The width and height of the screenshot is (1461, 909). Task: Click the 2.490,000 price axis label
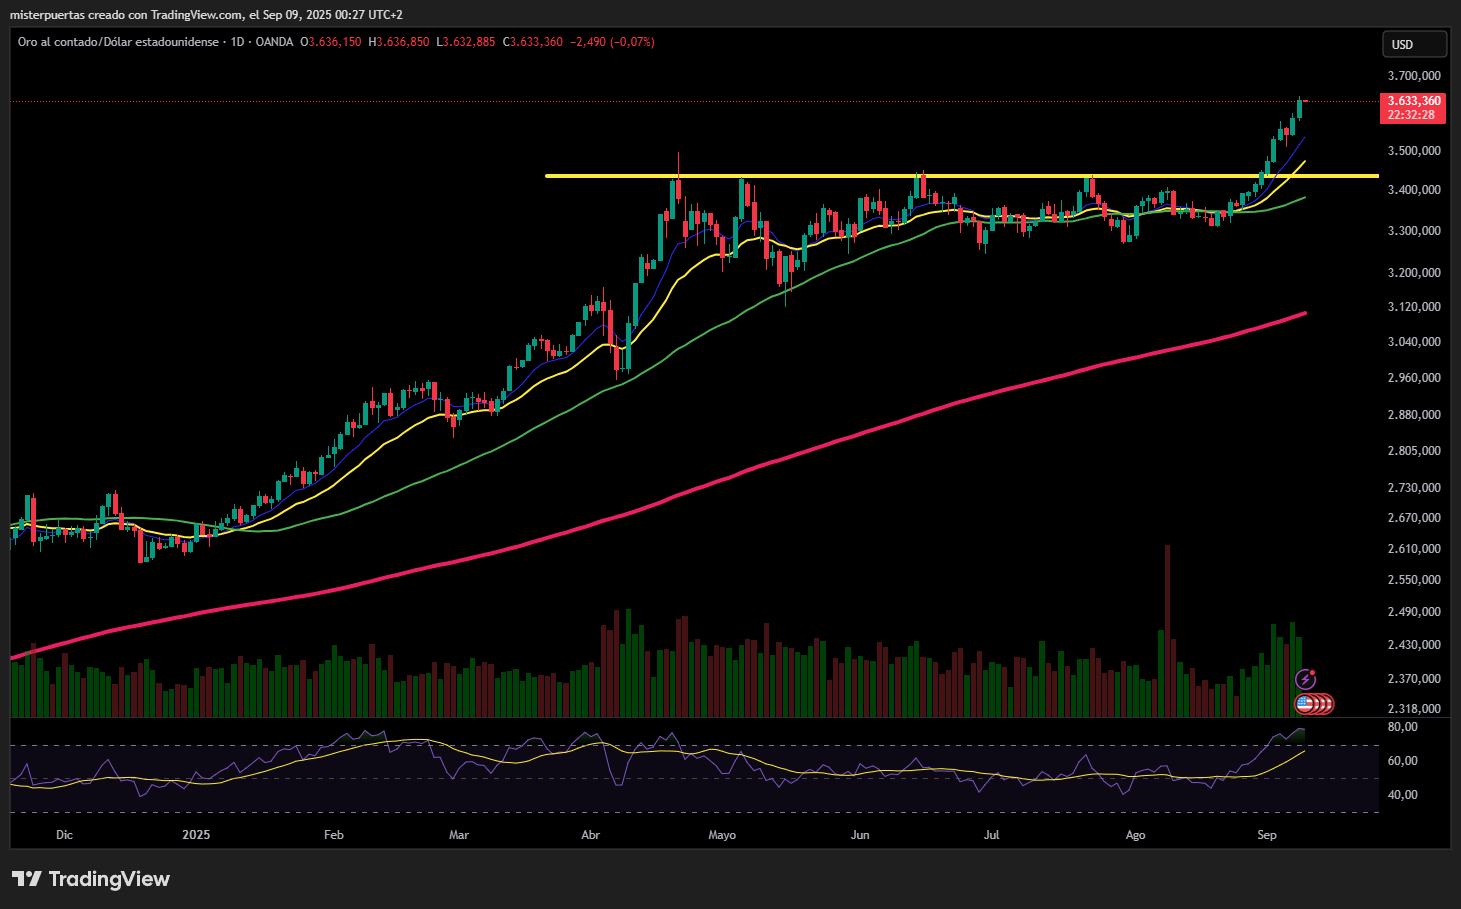click(x=1414, y=612)
